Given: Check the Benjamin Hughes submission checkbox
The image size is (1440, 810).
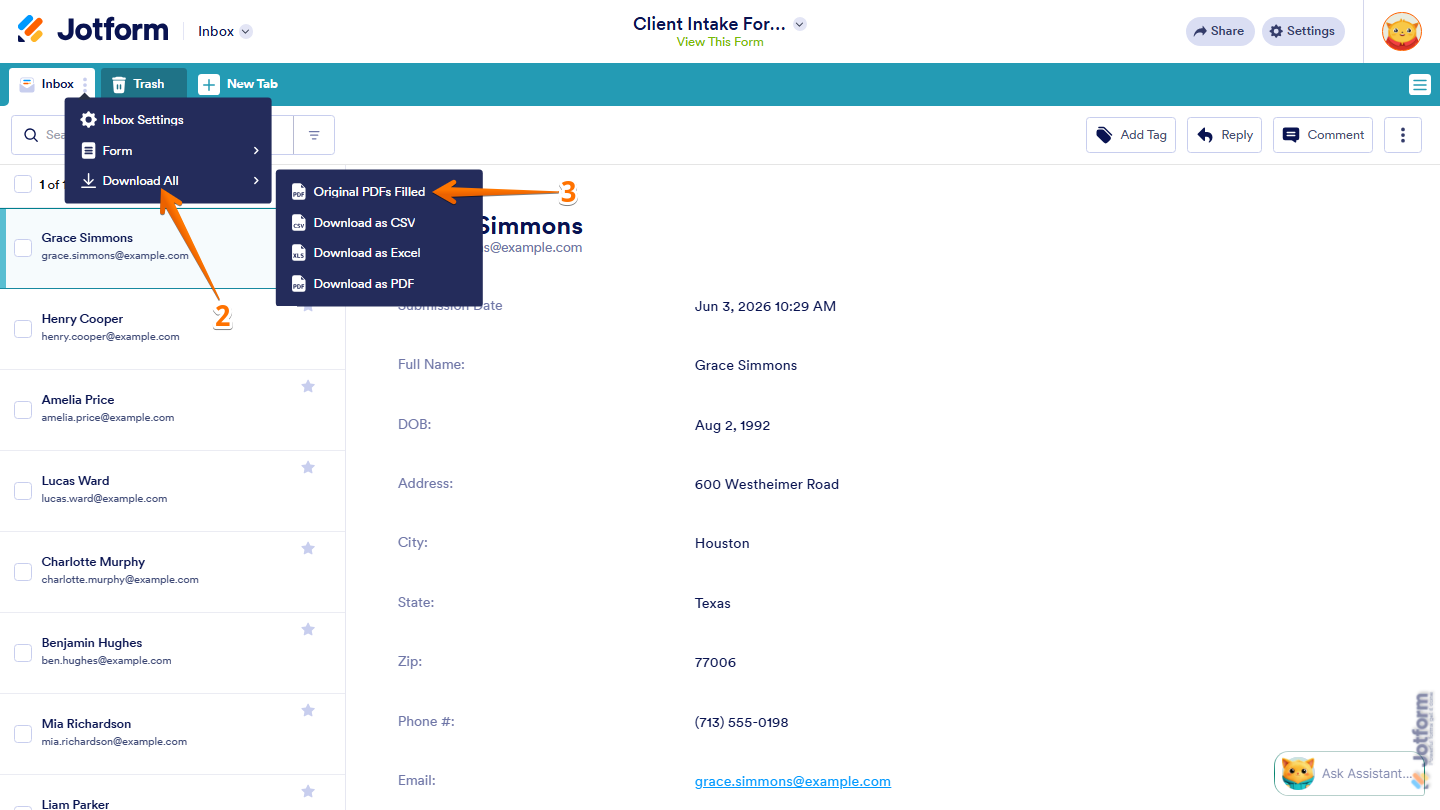Looking at the screenshot, I should [23, 653].
